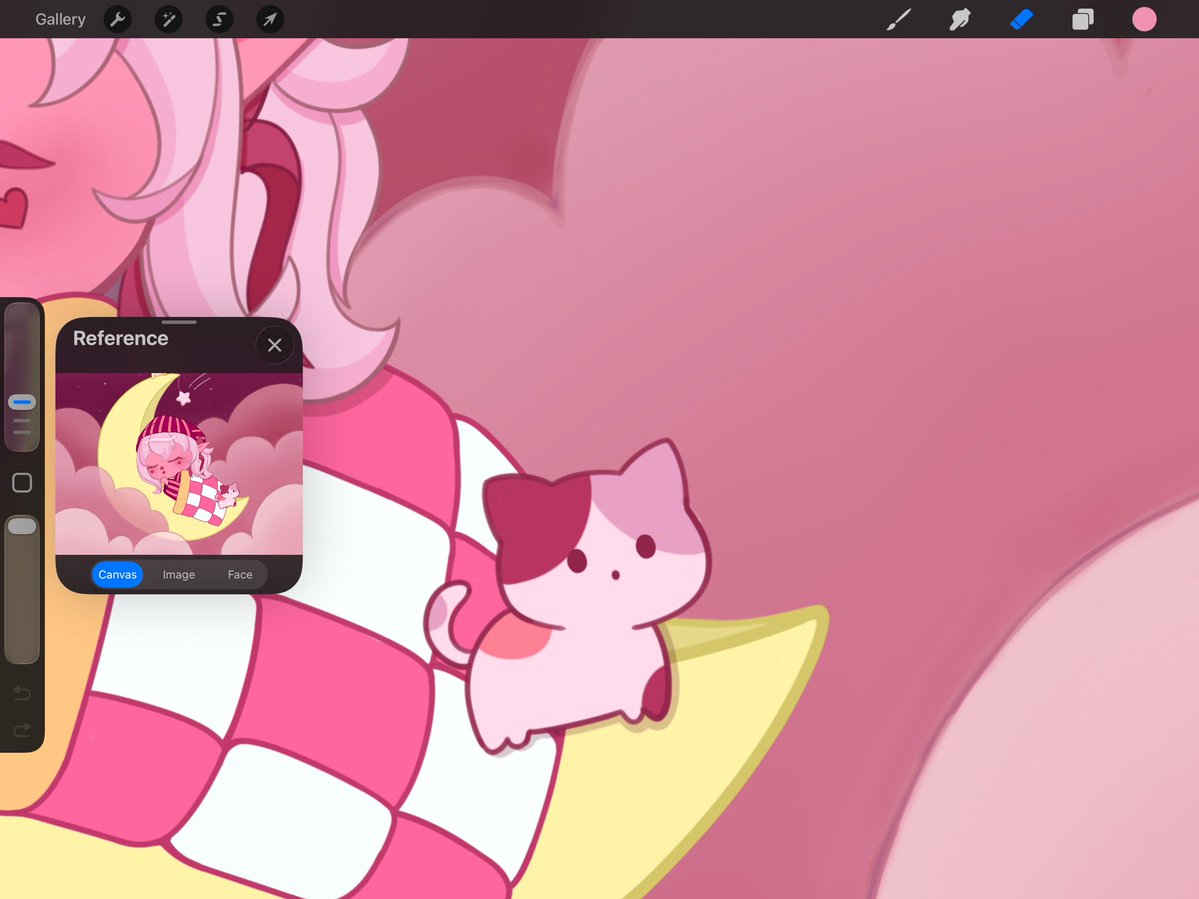The height and width of the screenshot is (899, 1199).
Task: Activate the Transform arrow tool
Action: pos(268,19)
